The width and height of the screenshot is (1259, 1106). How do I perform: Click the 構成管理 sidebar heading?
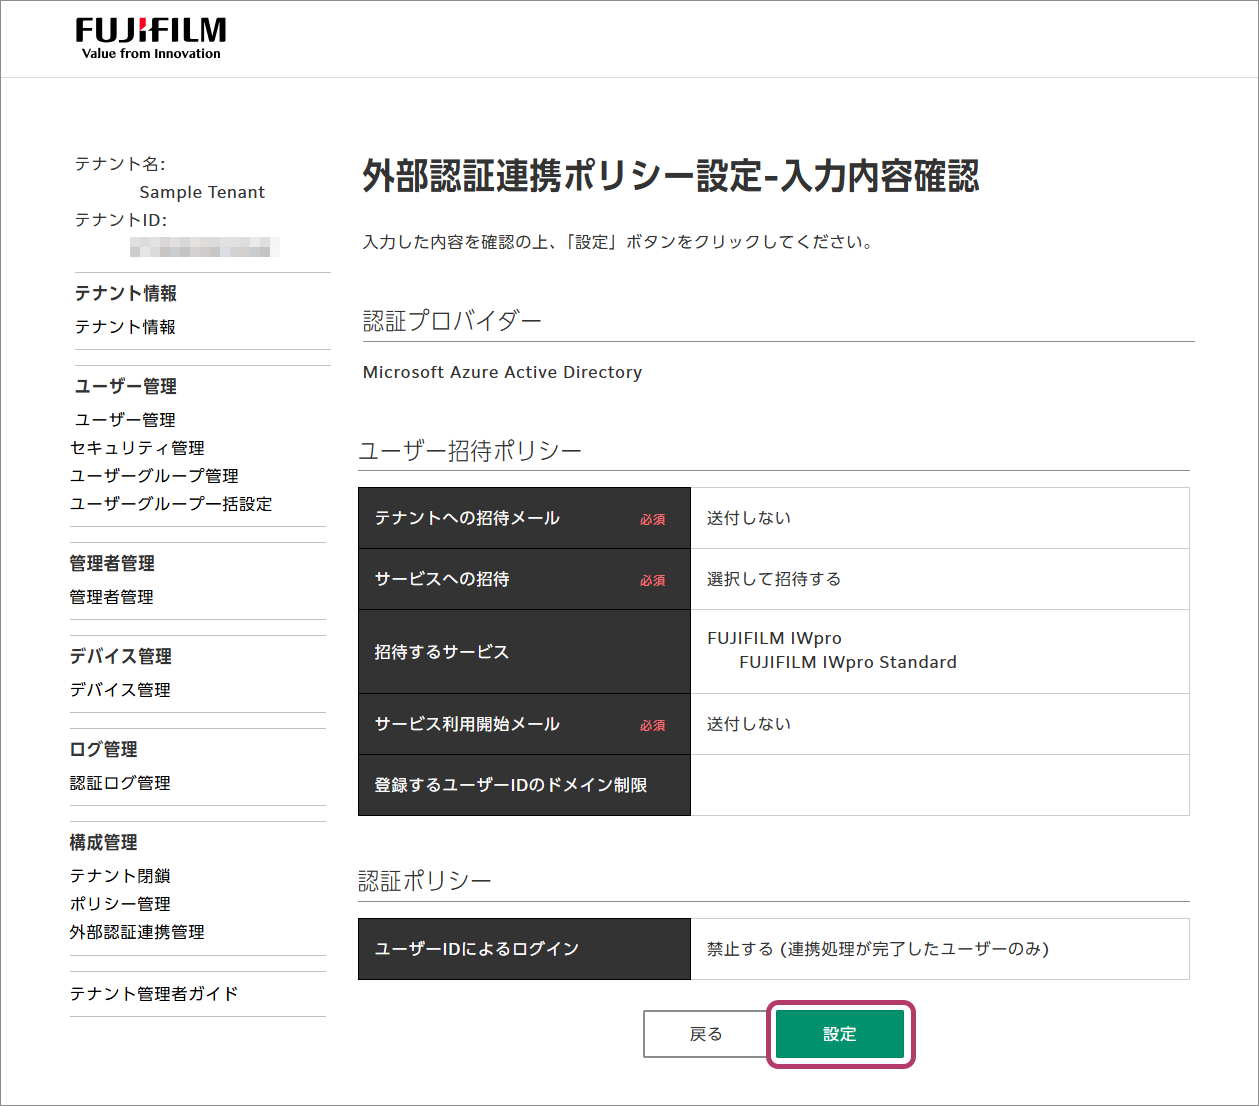104,842
